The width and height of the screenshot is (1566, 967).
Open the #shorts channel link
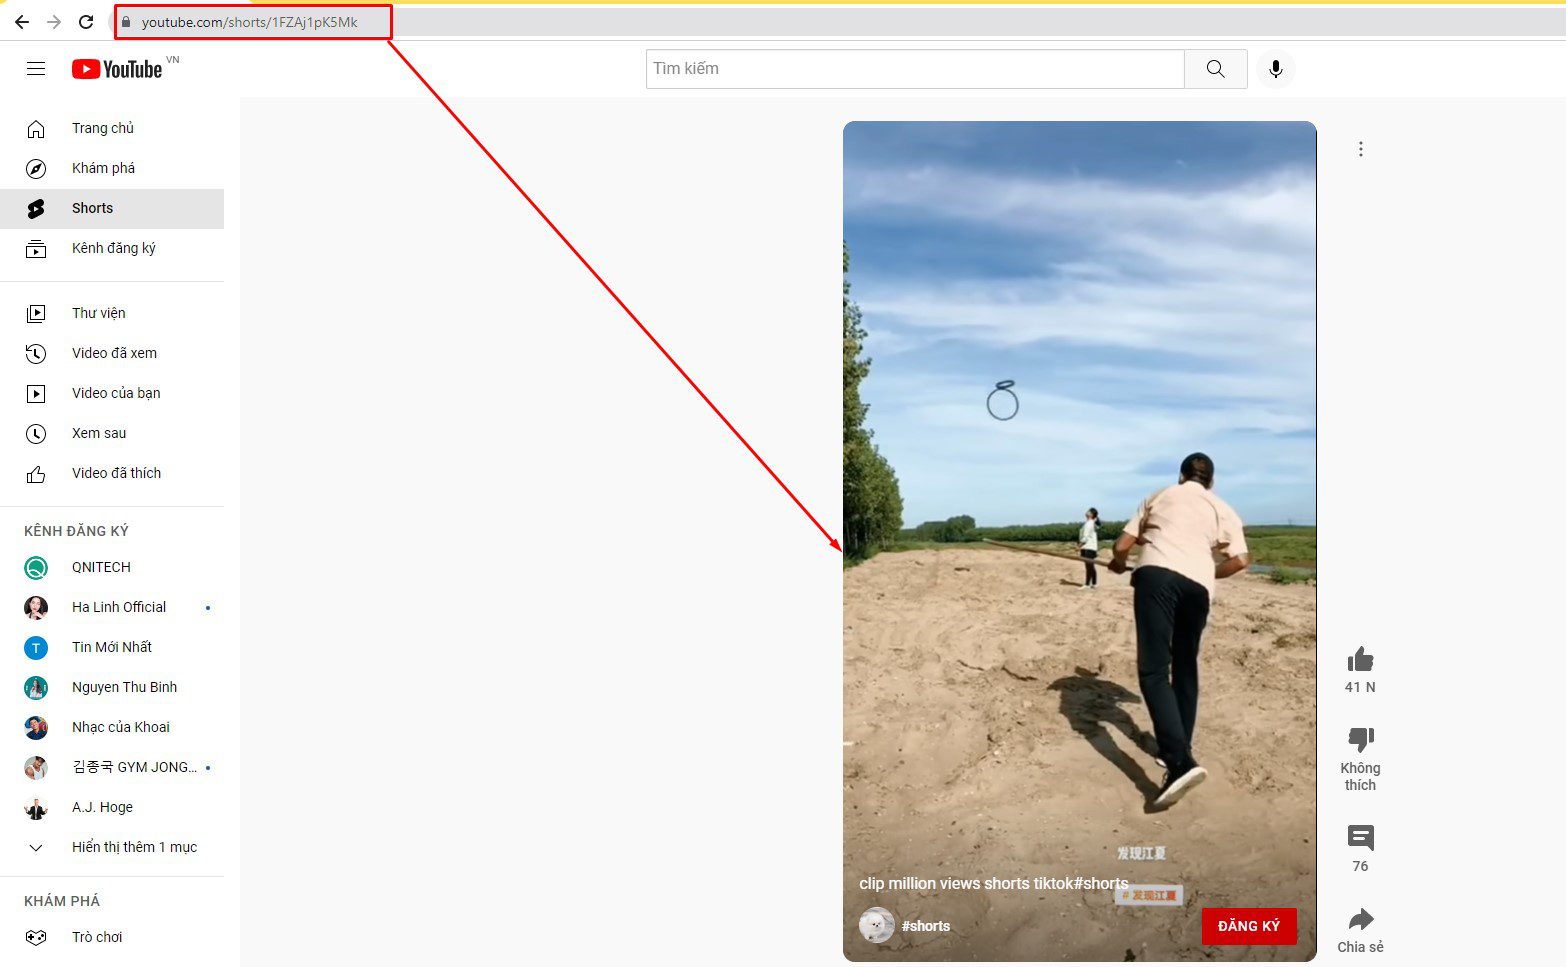(x=925, y=926)
